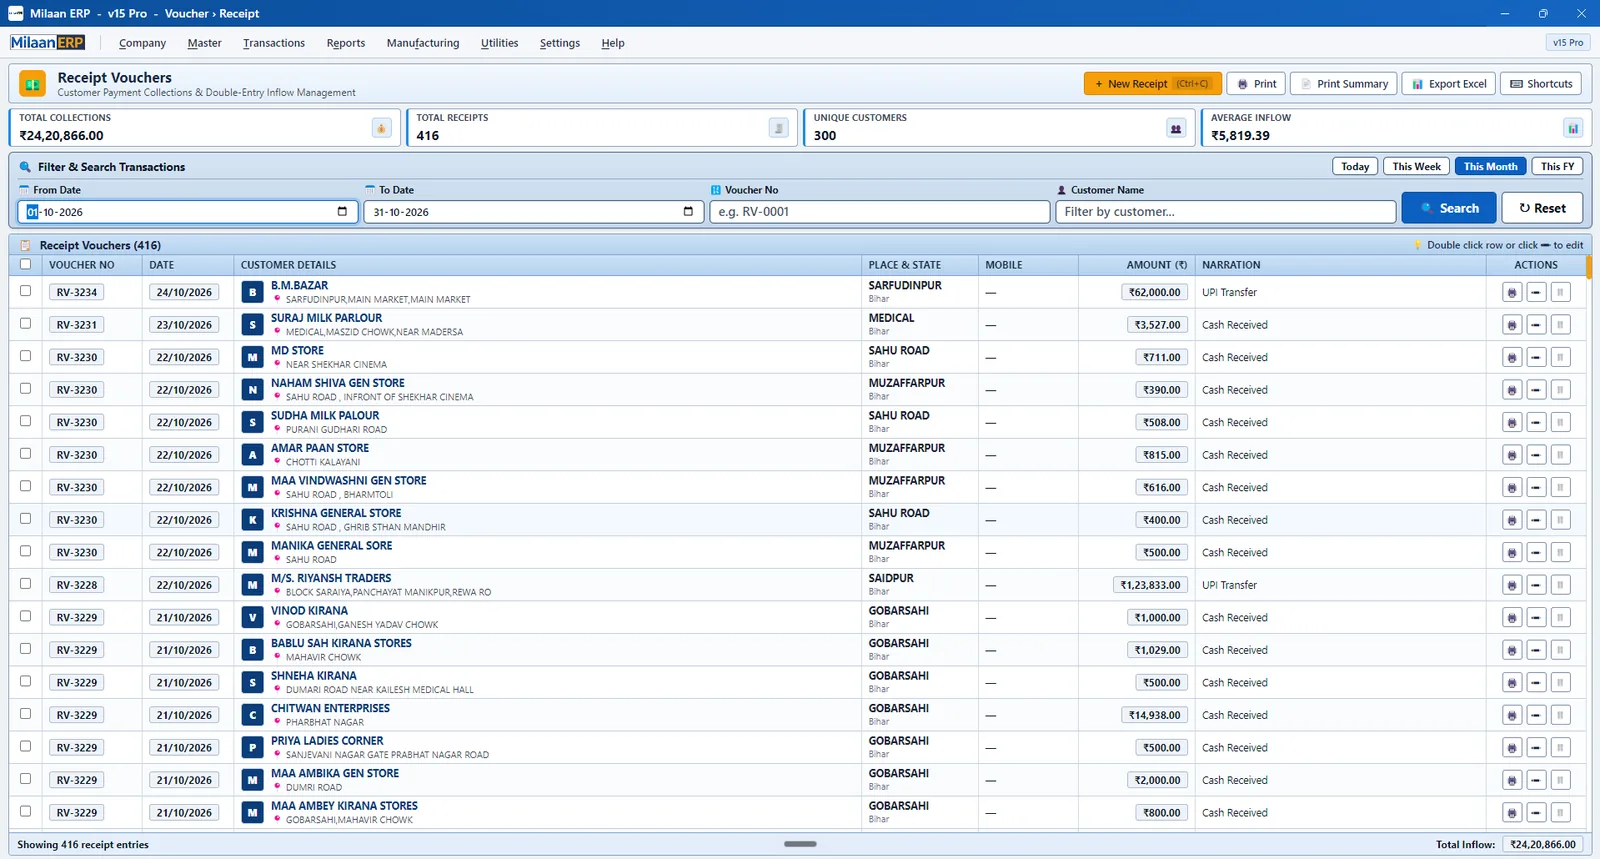Click the Total Collections card icon
Screen dimensions: 1600x859
pyautogui.click(x=381, y=128)
